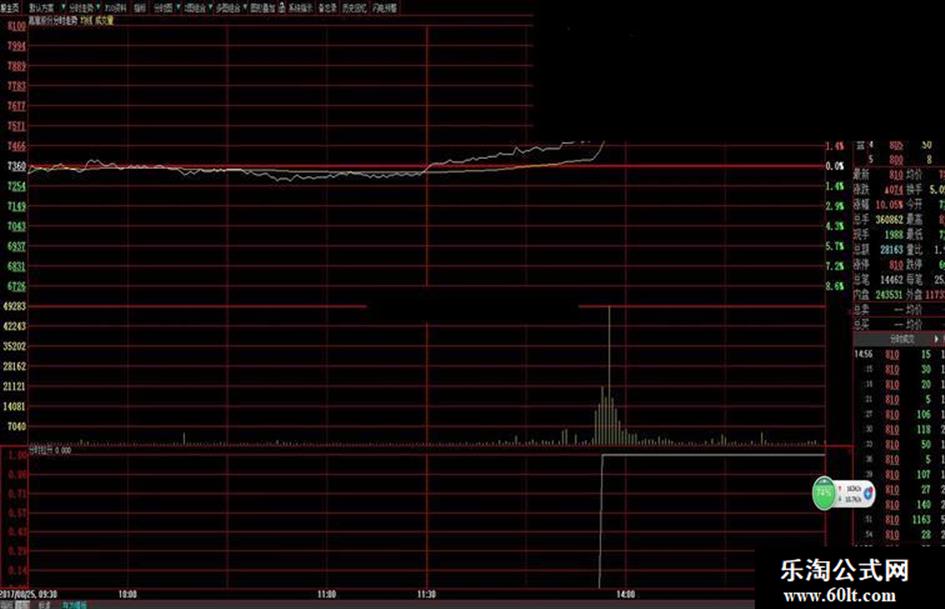Screen dimensions: 945x609
Task: Click the 8100 label on the price axis
Action: coord(16,27)
